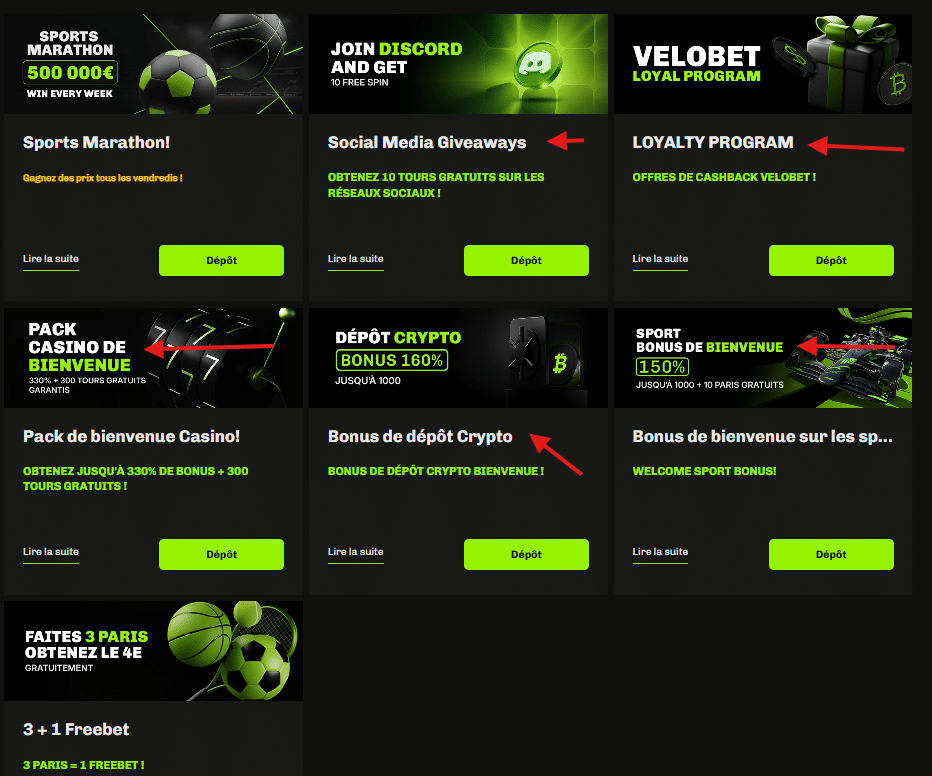Open Lire la suite for sports welcome bonus
932x776 pixels.
(660, 552)
